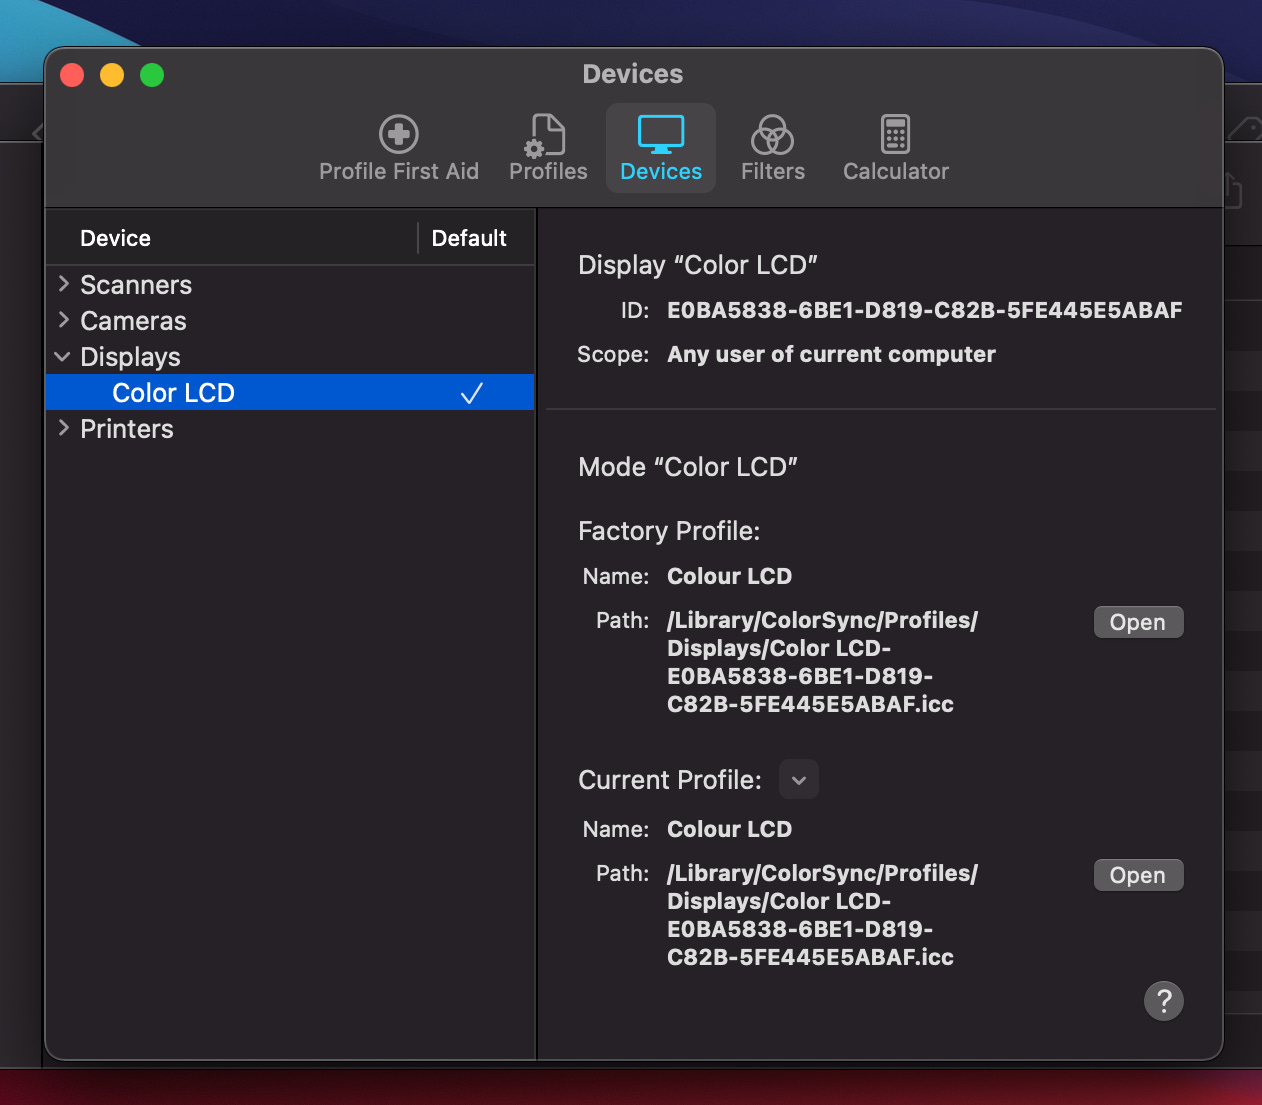
Task: Click the Printers label in the device list
Action: (127, 429)
